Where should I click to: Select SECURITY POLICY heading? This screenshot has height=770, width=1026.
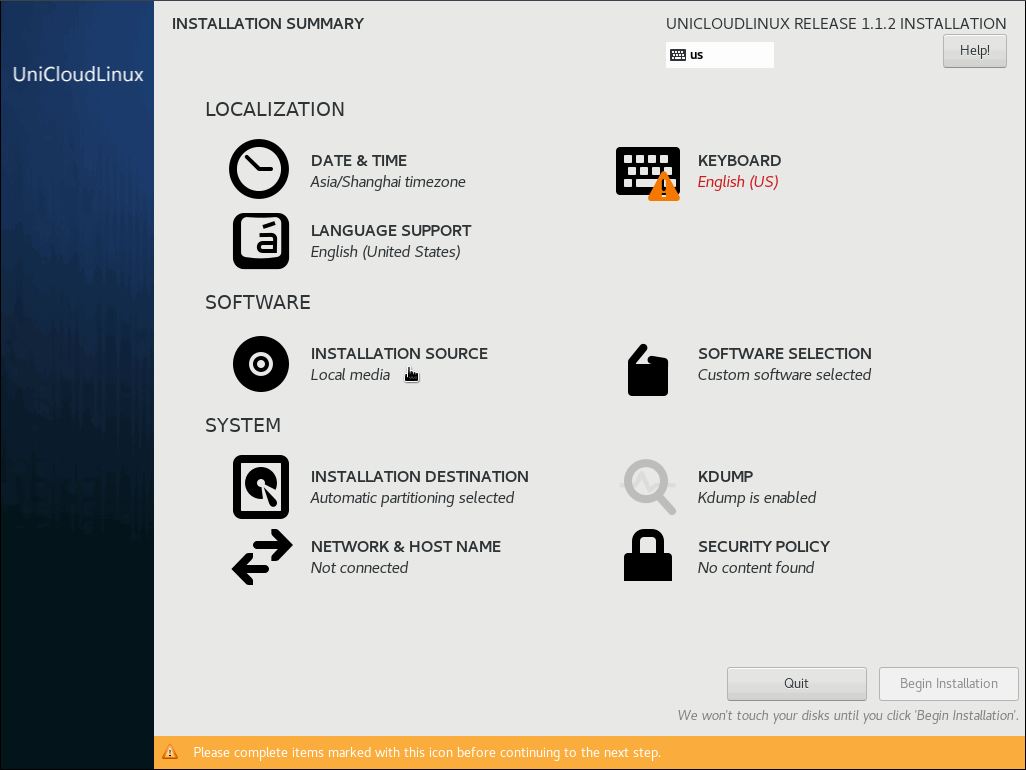764,547
